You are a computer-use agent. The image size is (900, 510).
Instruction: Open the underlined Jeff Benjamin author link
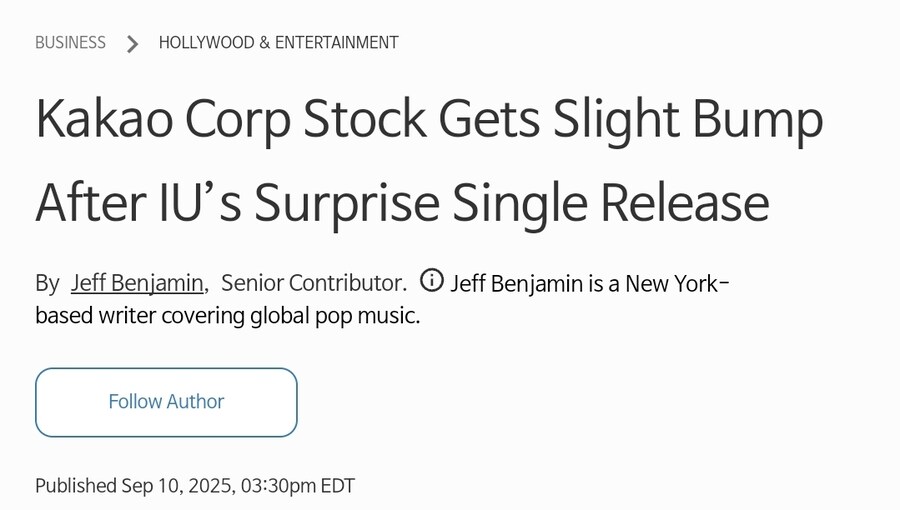(136, 283)
